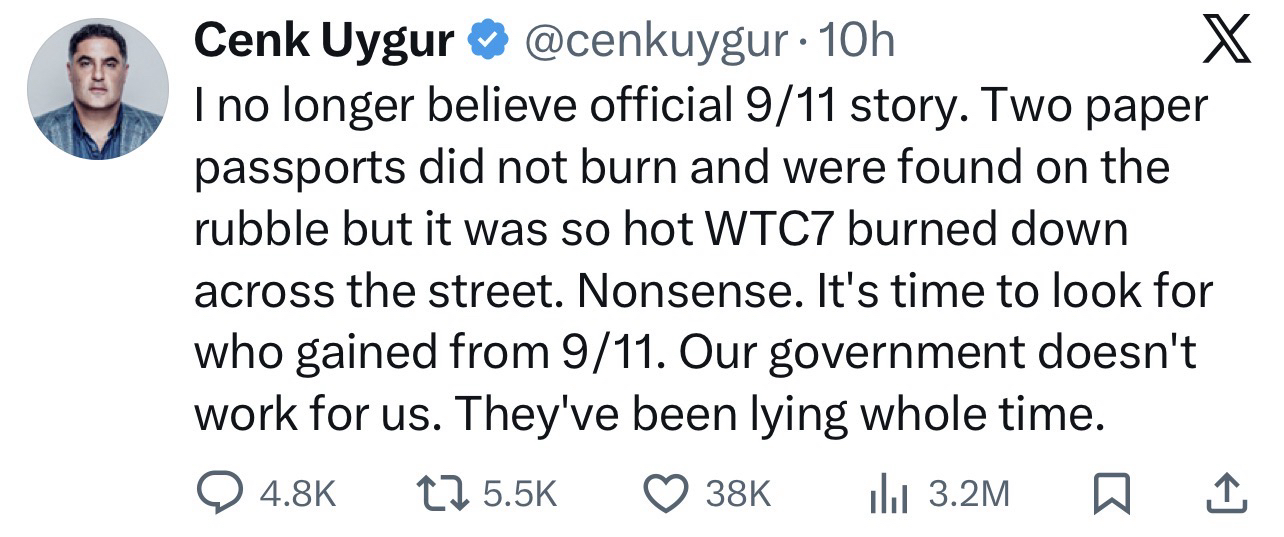Click the 4.8K replies count
Screen dimensions: 1284x537
pos(296,493)
